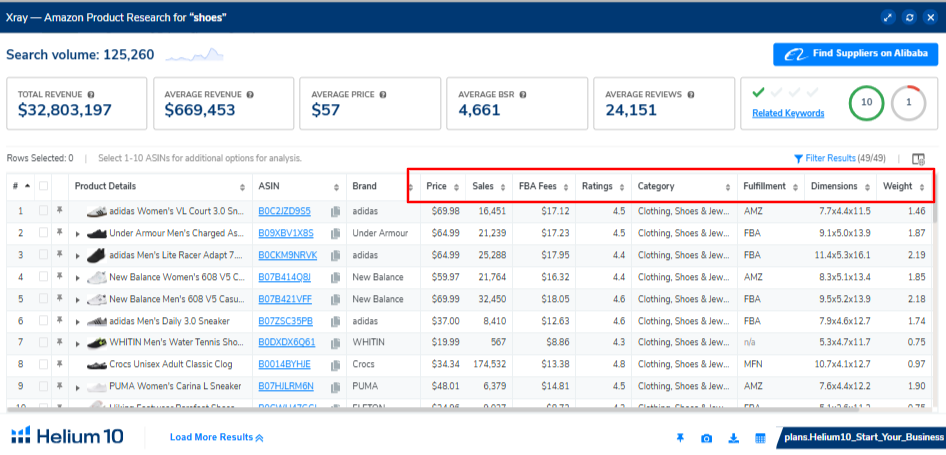946x455 pixels.
Task: Open the Average Reviews help icon
Action: (690, 95)
